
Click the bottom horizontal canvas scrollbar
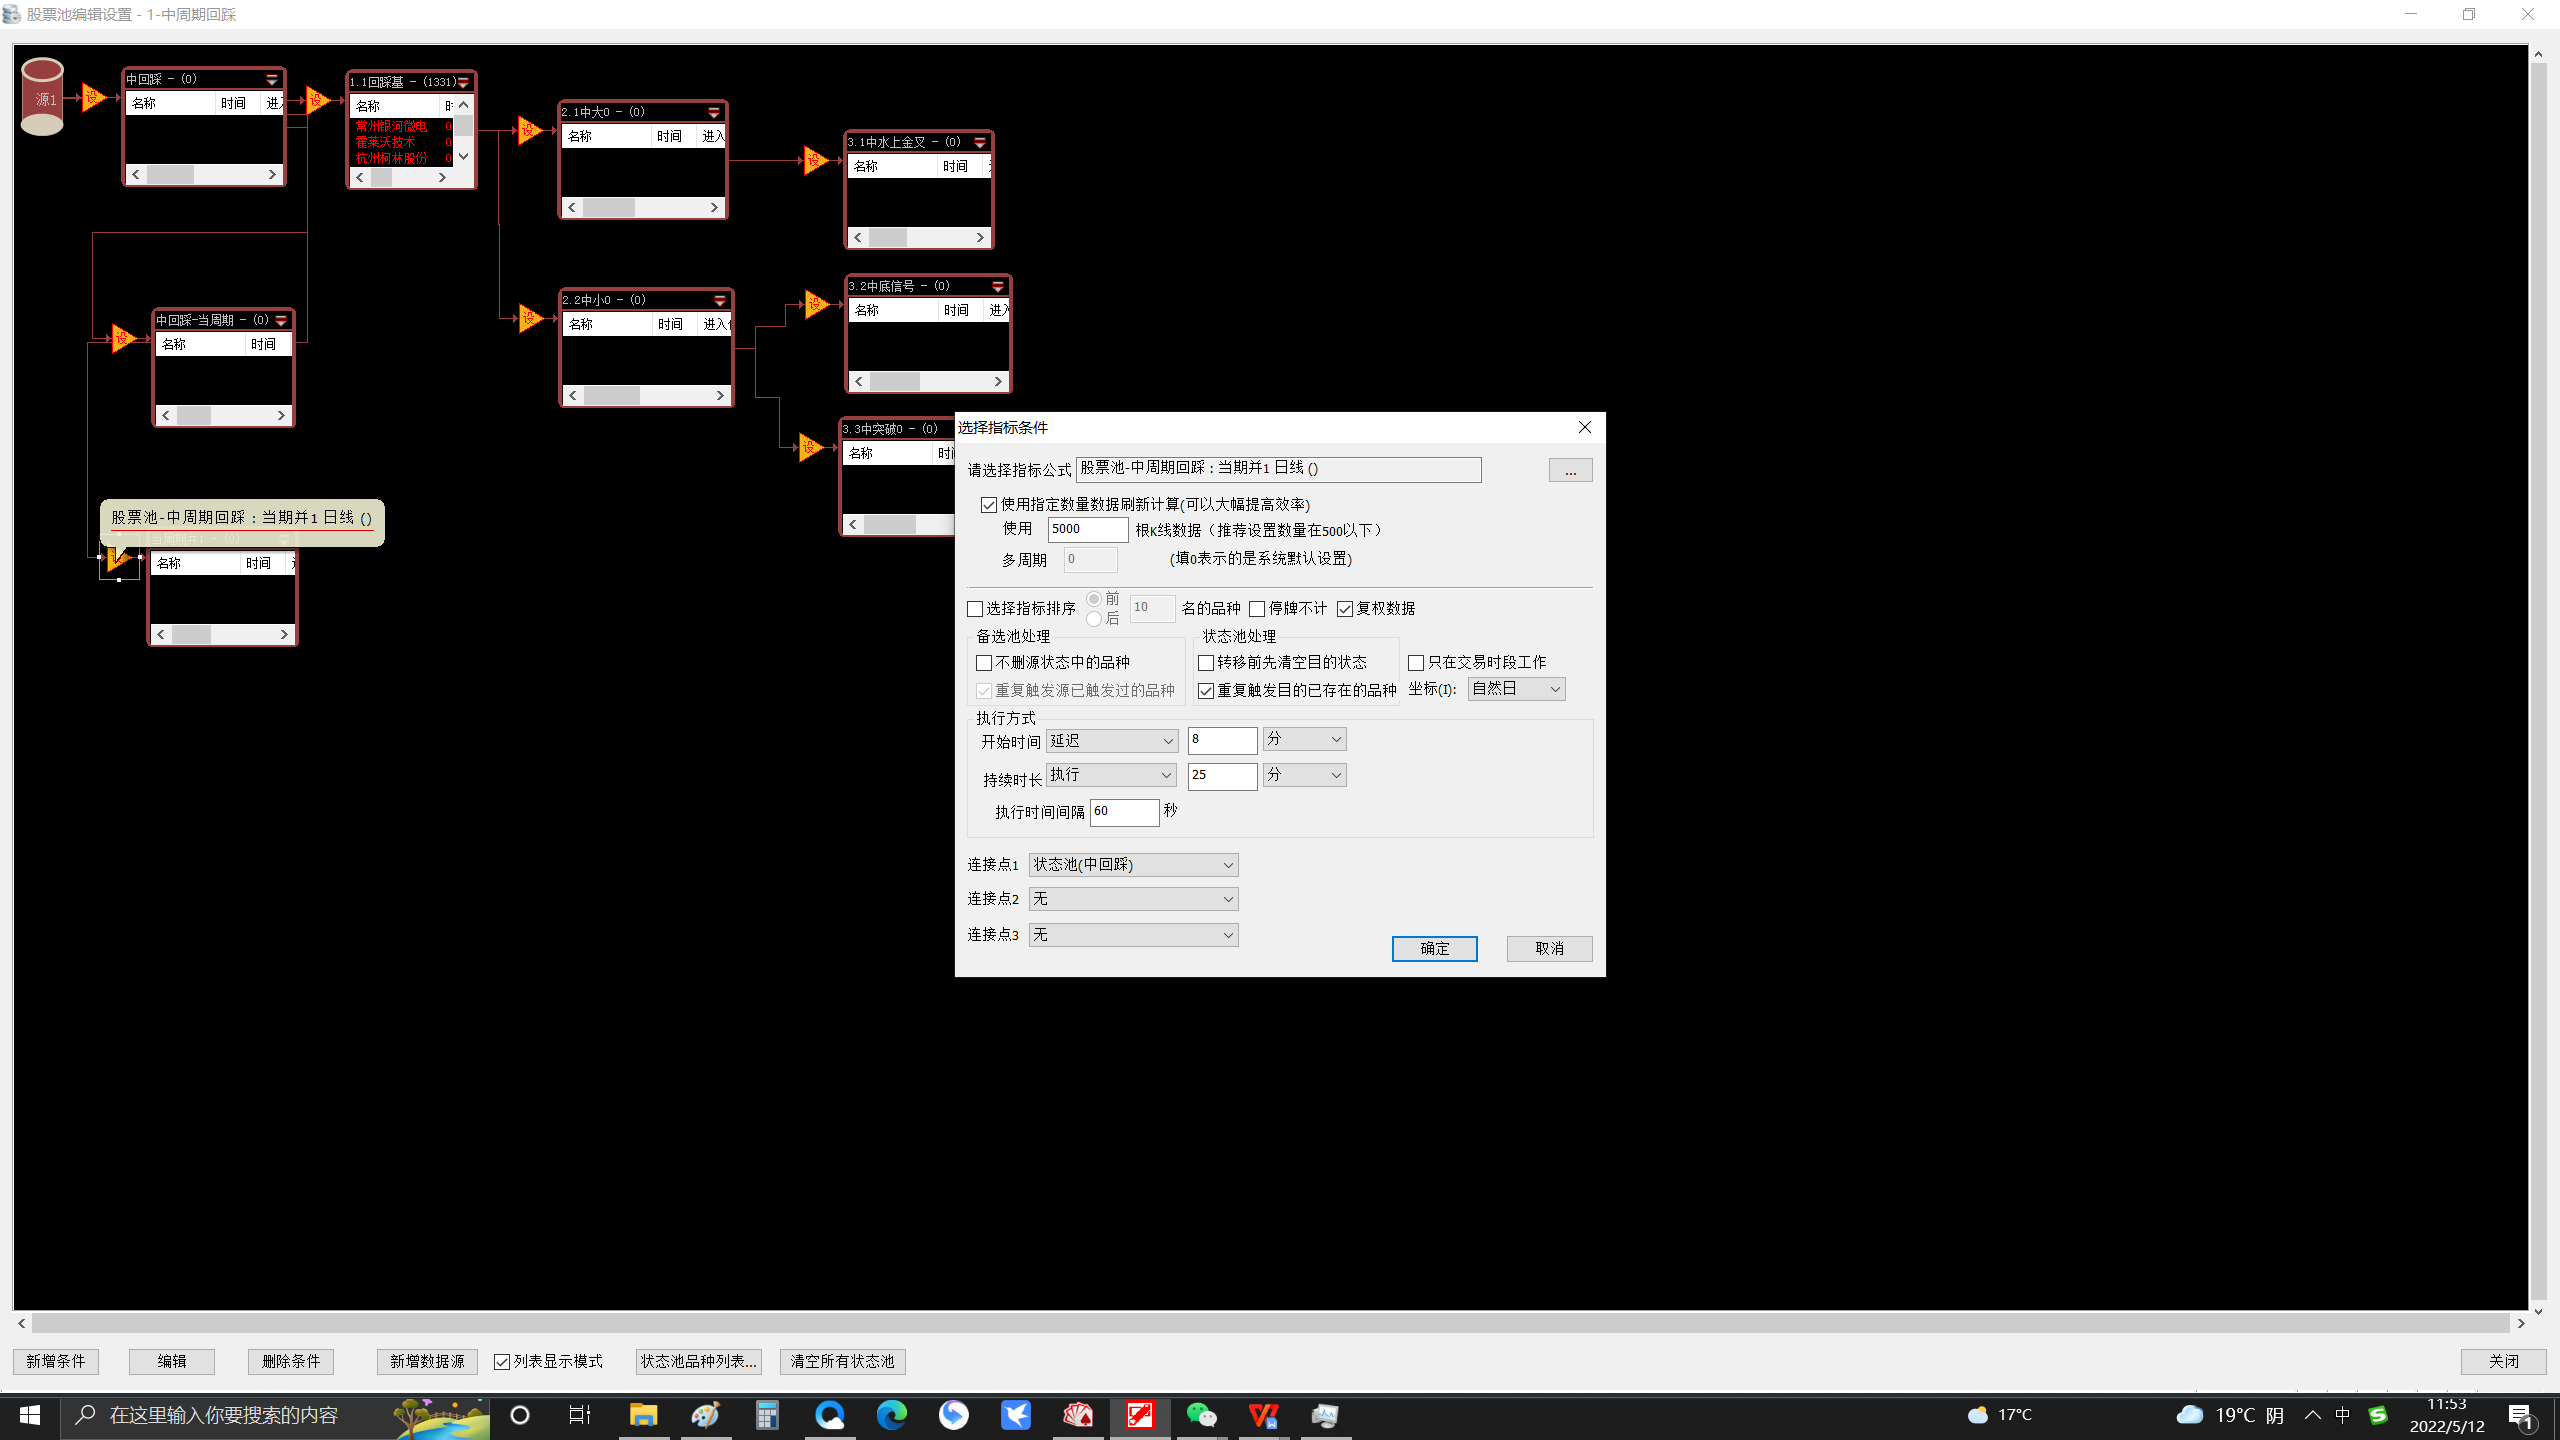tap(1271, 1323)
